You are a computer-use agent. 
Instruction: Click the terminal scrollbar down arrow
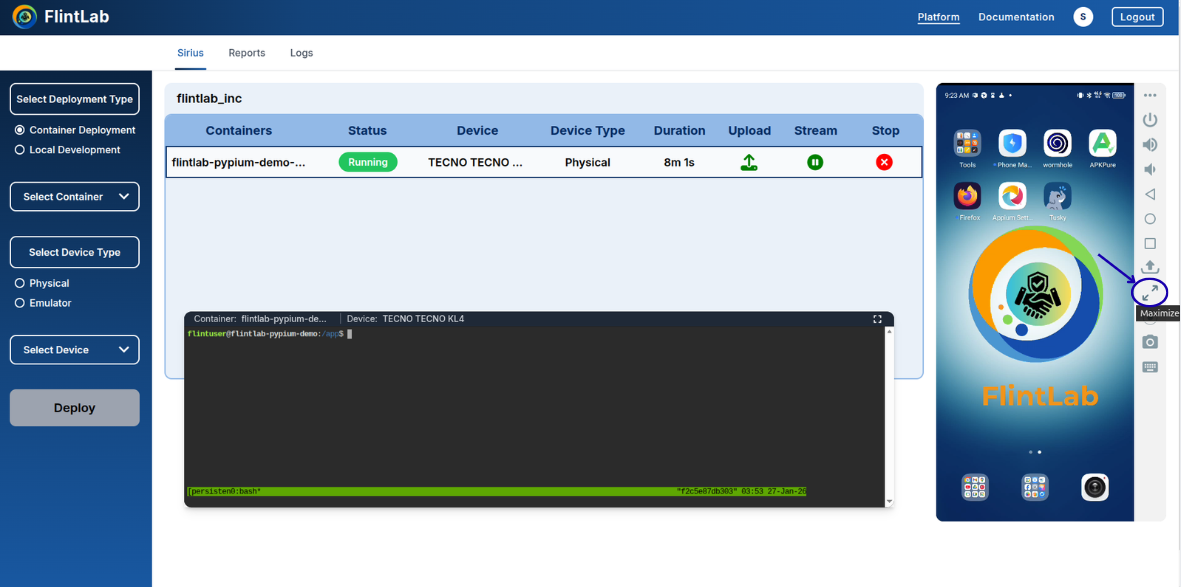[x=890, y=501]
